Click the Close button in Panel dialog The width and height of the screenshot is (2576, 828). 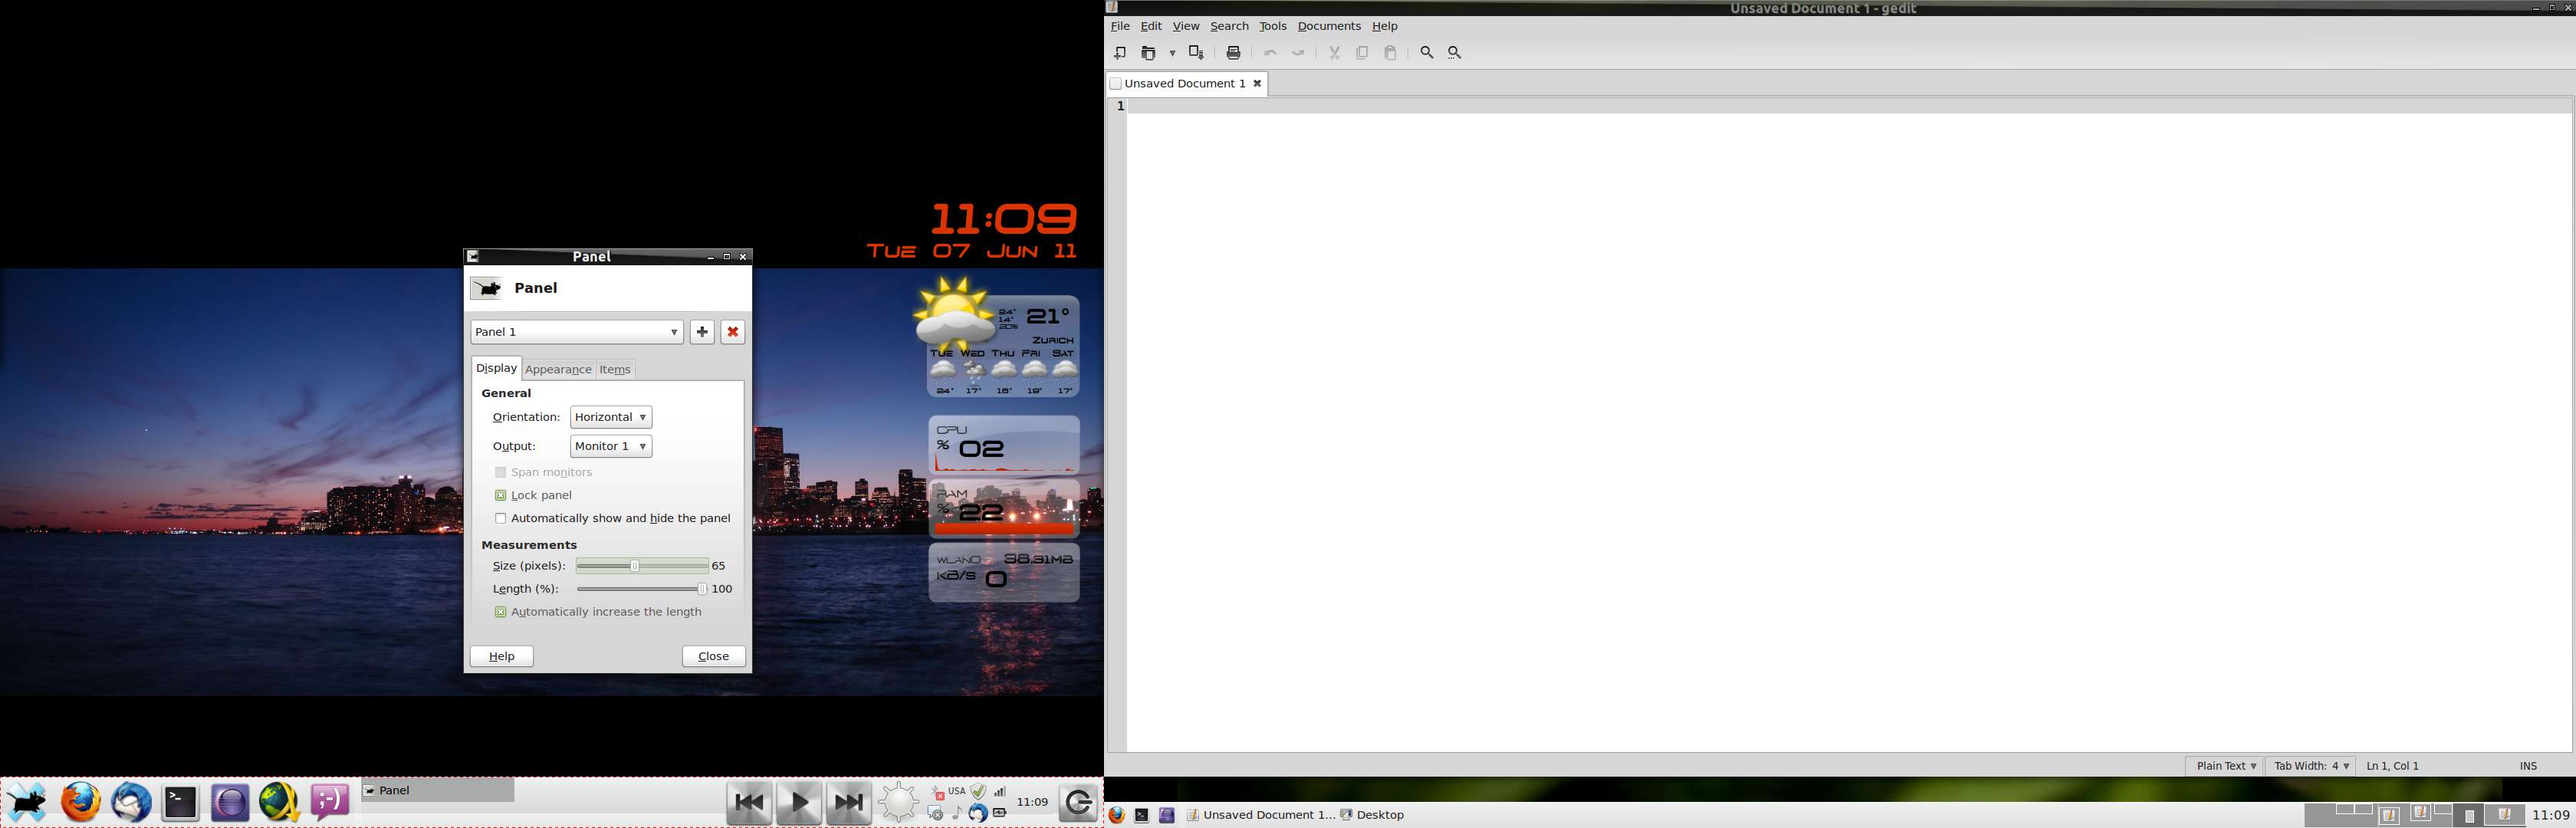(x=713, y=656)
